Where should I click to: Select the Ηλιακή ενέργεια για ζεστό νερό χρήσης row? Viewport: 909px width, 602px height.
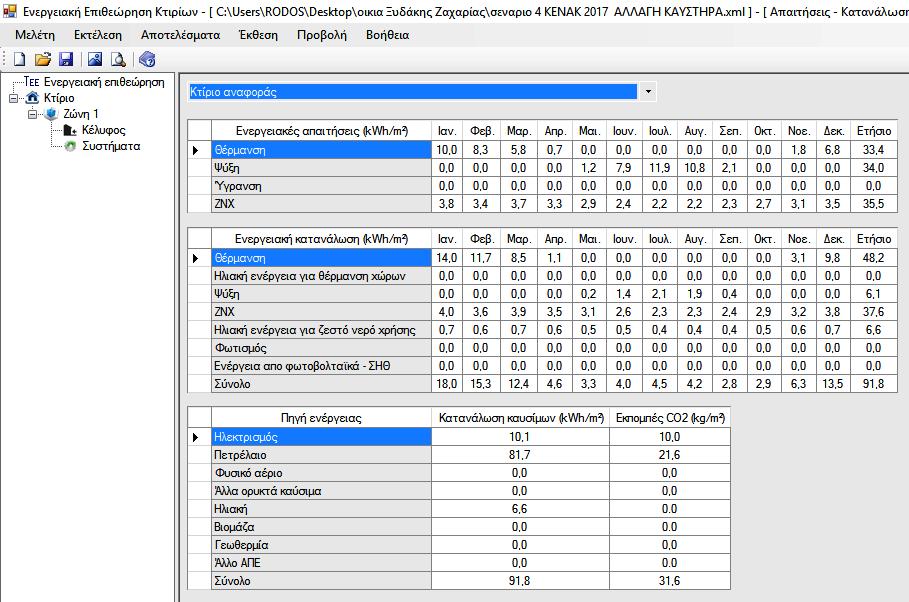coord(542,330)
